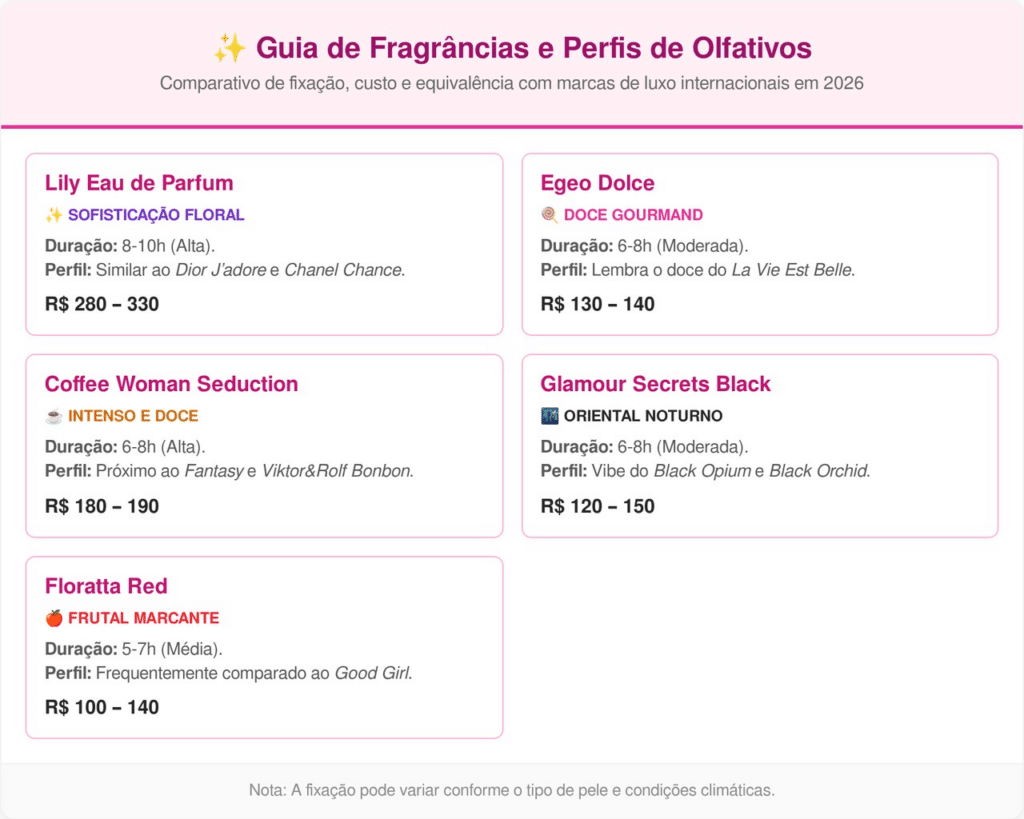
Task: Click the coffee cup icon beside Intenso e Doce
Action: (54, 416)
